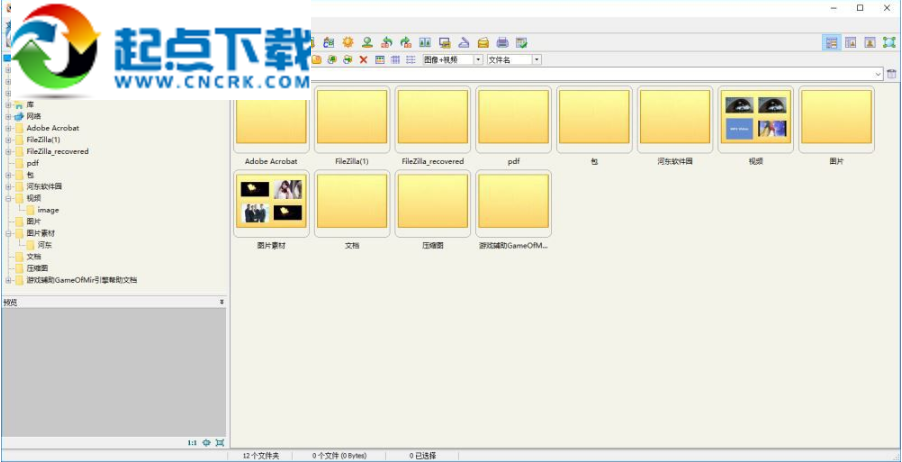Select the Adobe Acrobat folder thumbnail
902x462 pixels.
click(271, 120)
